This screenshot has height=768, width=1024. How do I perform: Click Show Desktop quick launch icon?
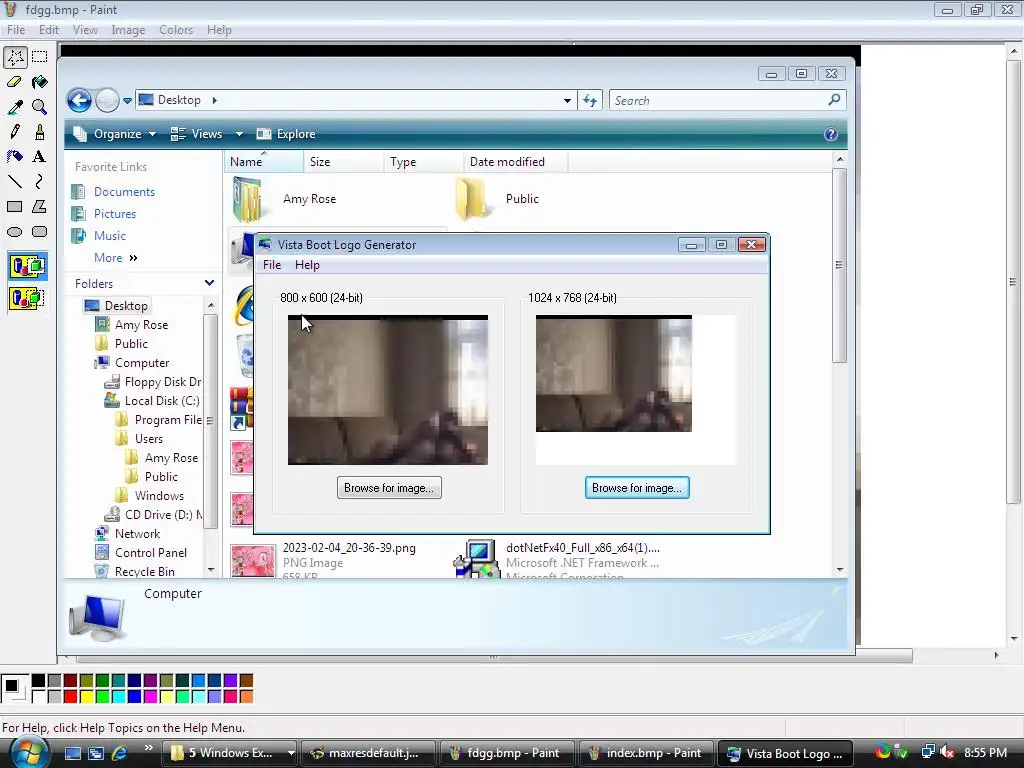click(72, 753)
